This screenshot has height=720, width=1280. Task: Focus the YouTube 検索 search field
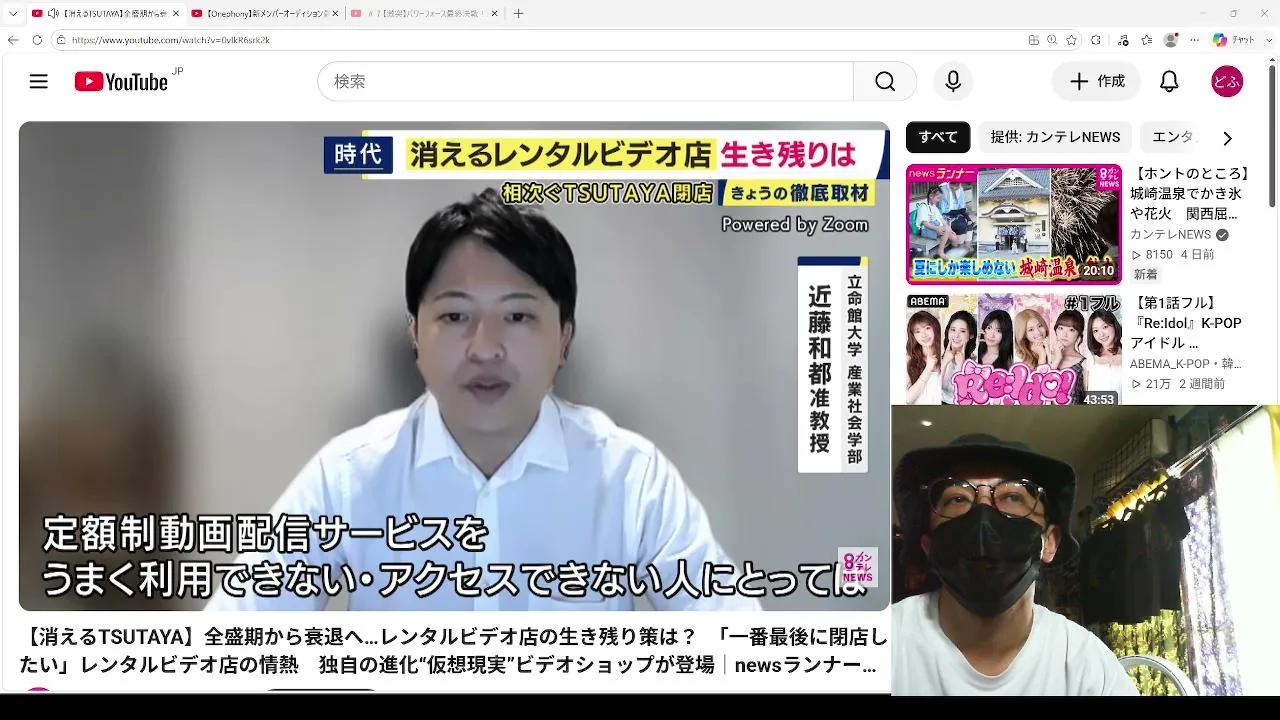[x=586, y=82]
